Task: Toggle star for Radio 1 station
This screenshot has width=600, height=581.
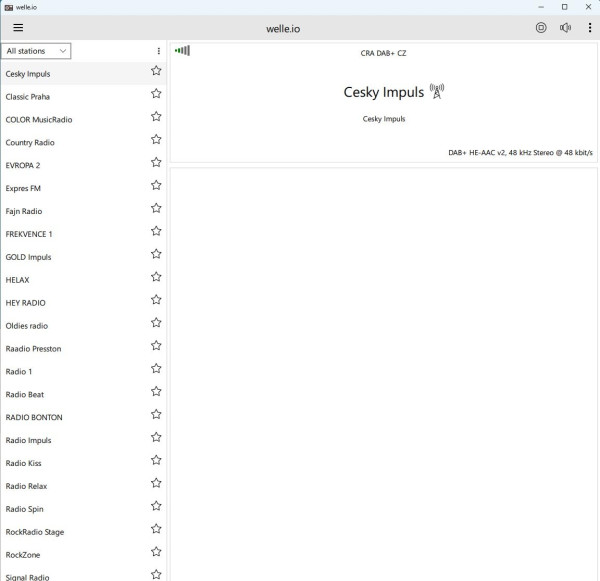Action: coord(156,369)
